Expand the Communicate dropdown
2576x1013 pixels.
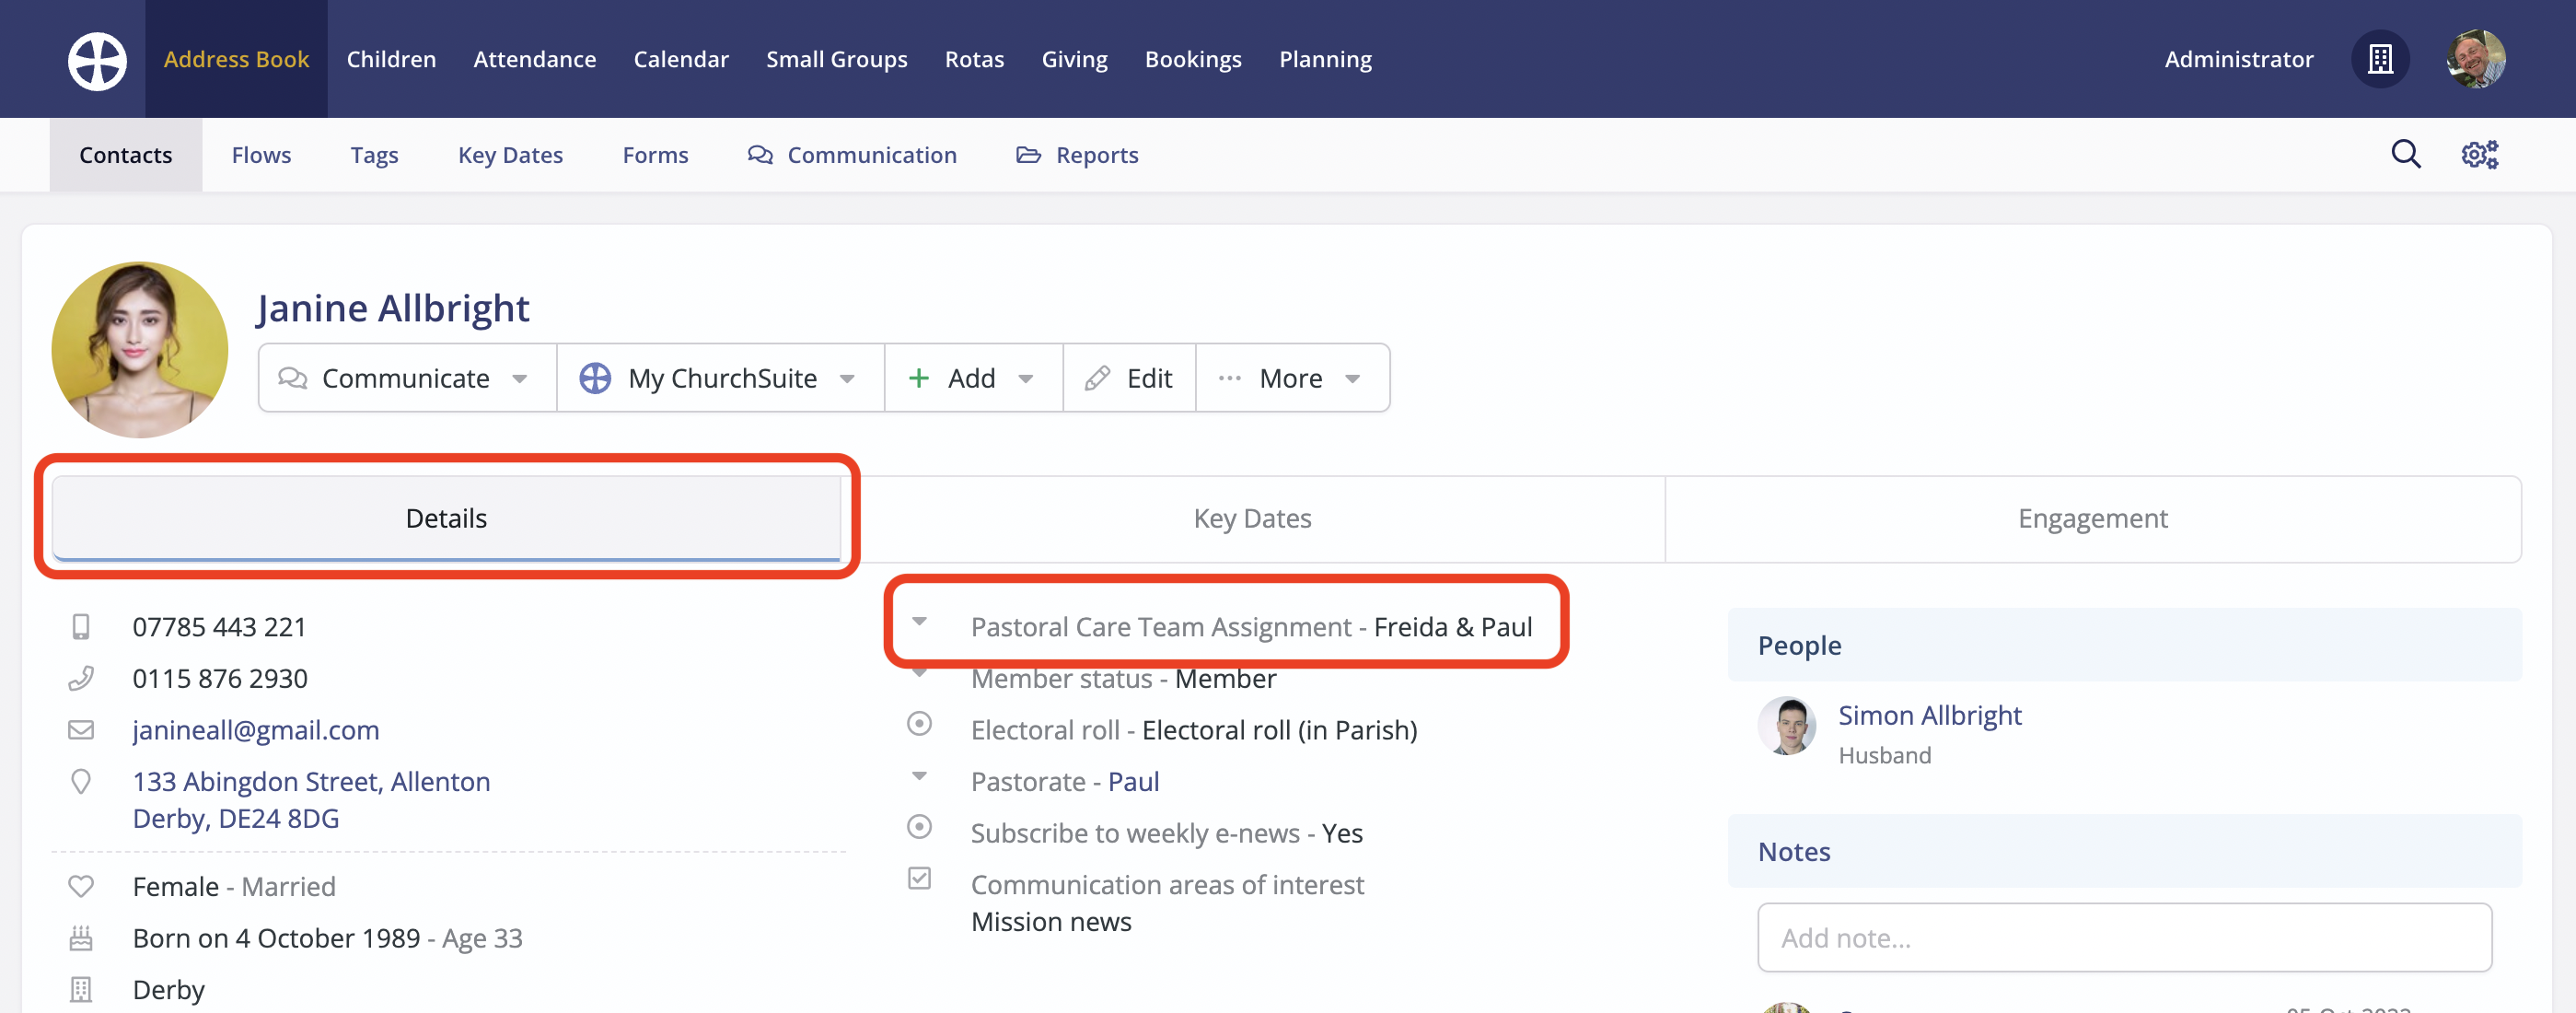[406, 378]
